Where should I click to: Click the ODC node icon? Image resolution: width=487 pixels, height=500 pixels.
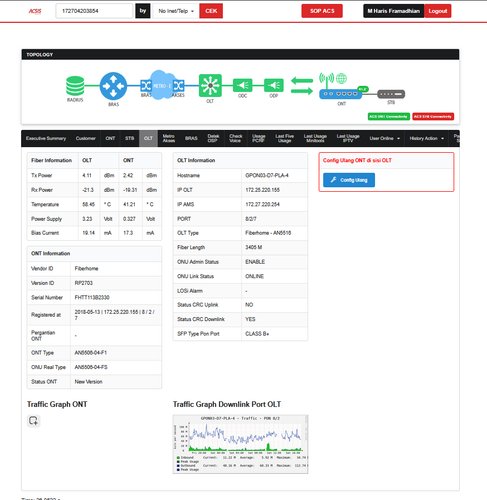click(x=242, y=85)
